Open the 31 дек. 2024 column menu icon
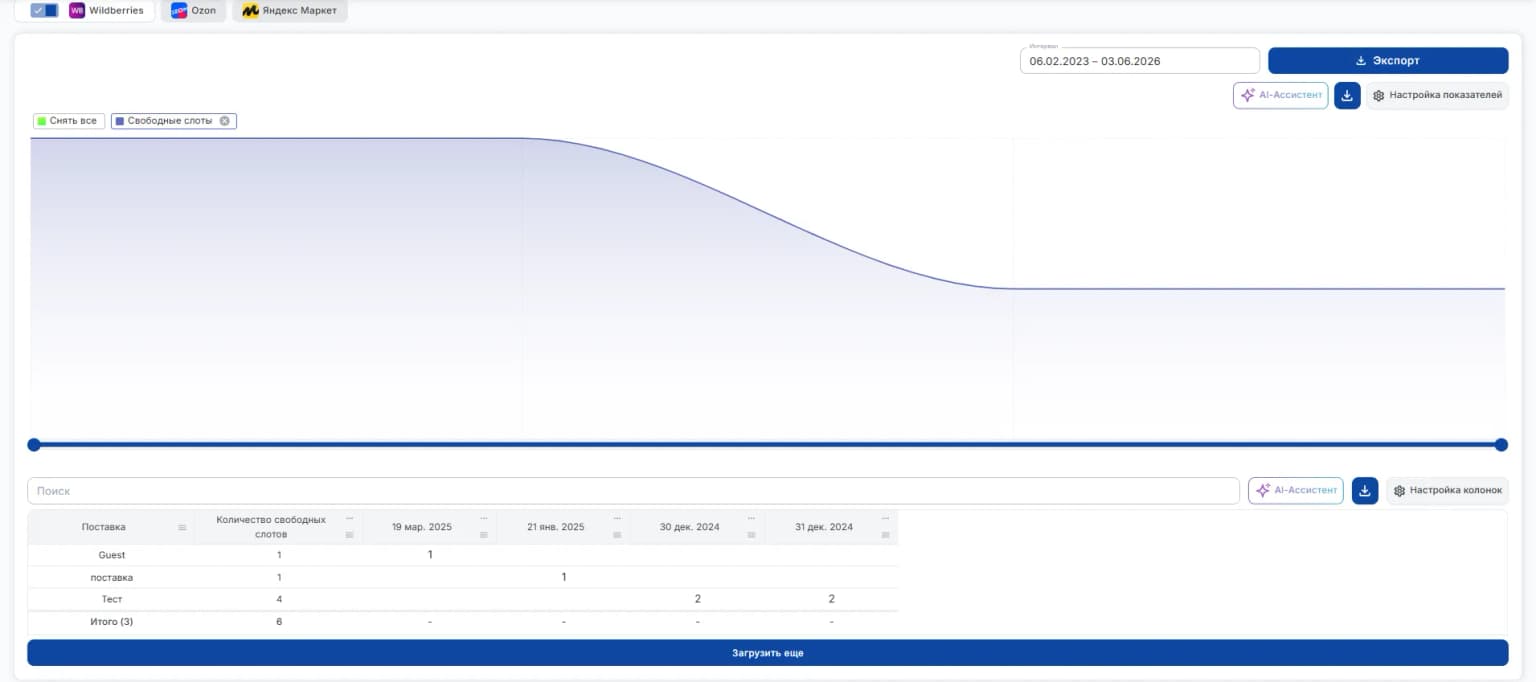This screenshot has height=682, width=1536. 886,535
